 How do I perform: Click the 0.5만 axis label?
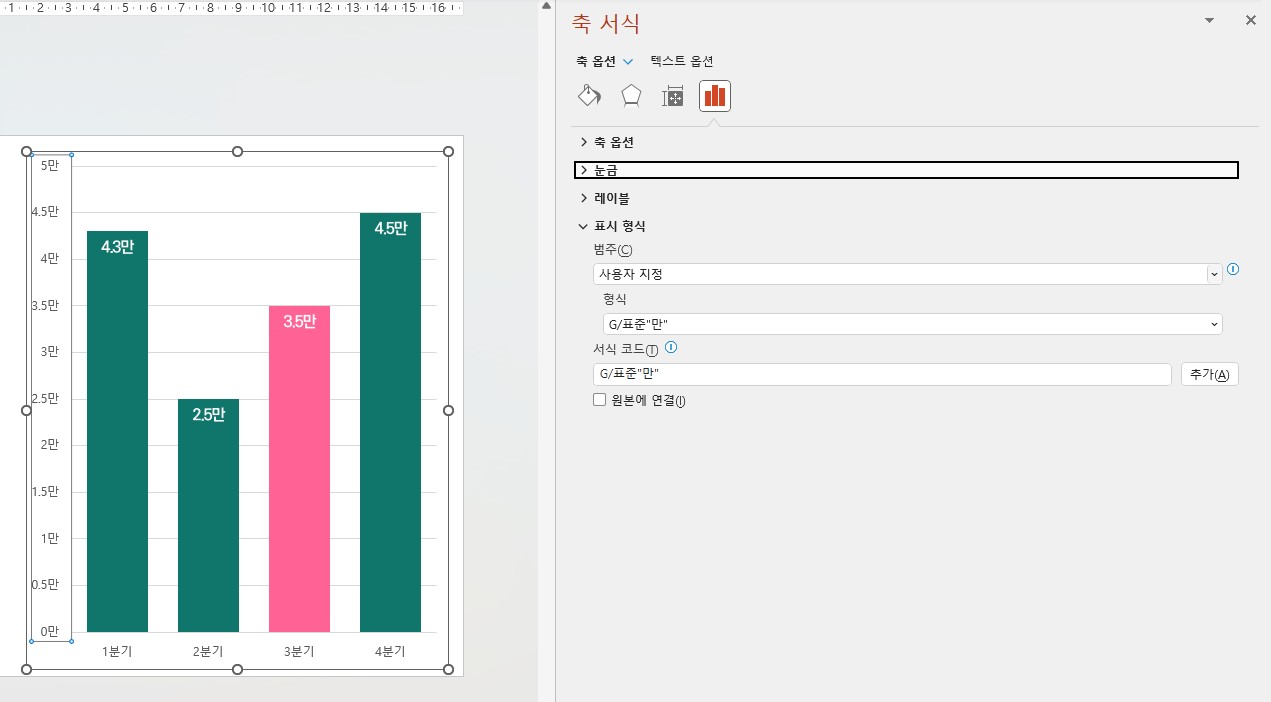(x=46, y=584)
